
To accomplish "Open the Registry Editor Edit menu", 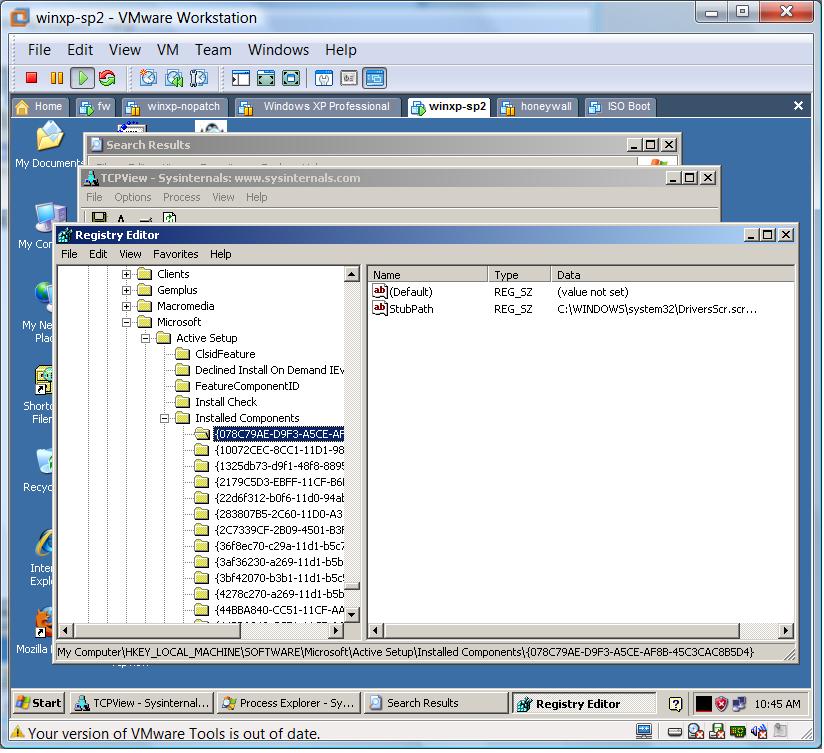I will click(98, 254).
